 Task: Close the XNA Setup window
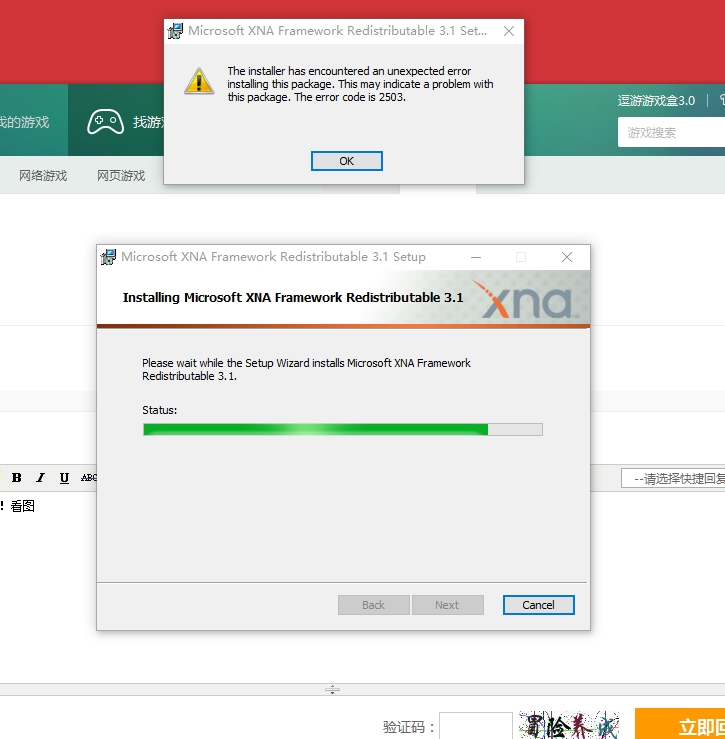click(x=567, y=257)
